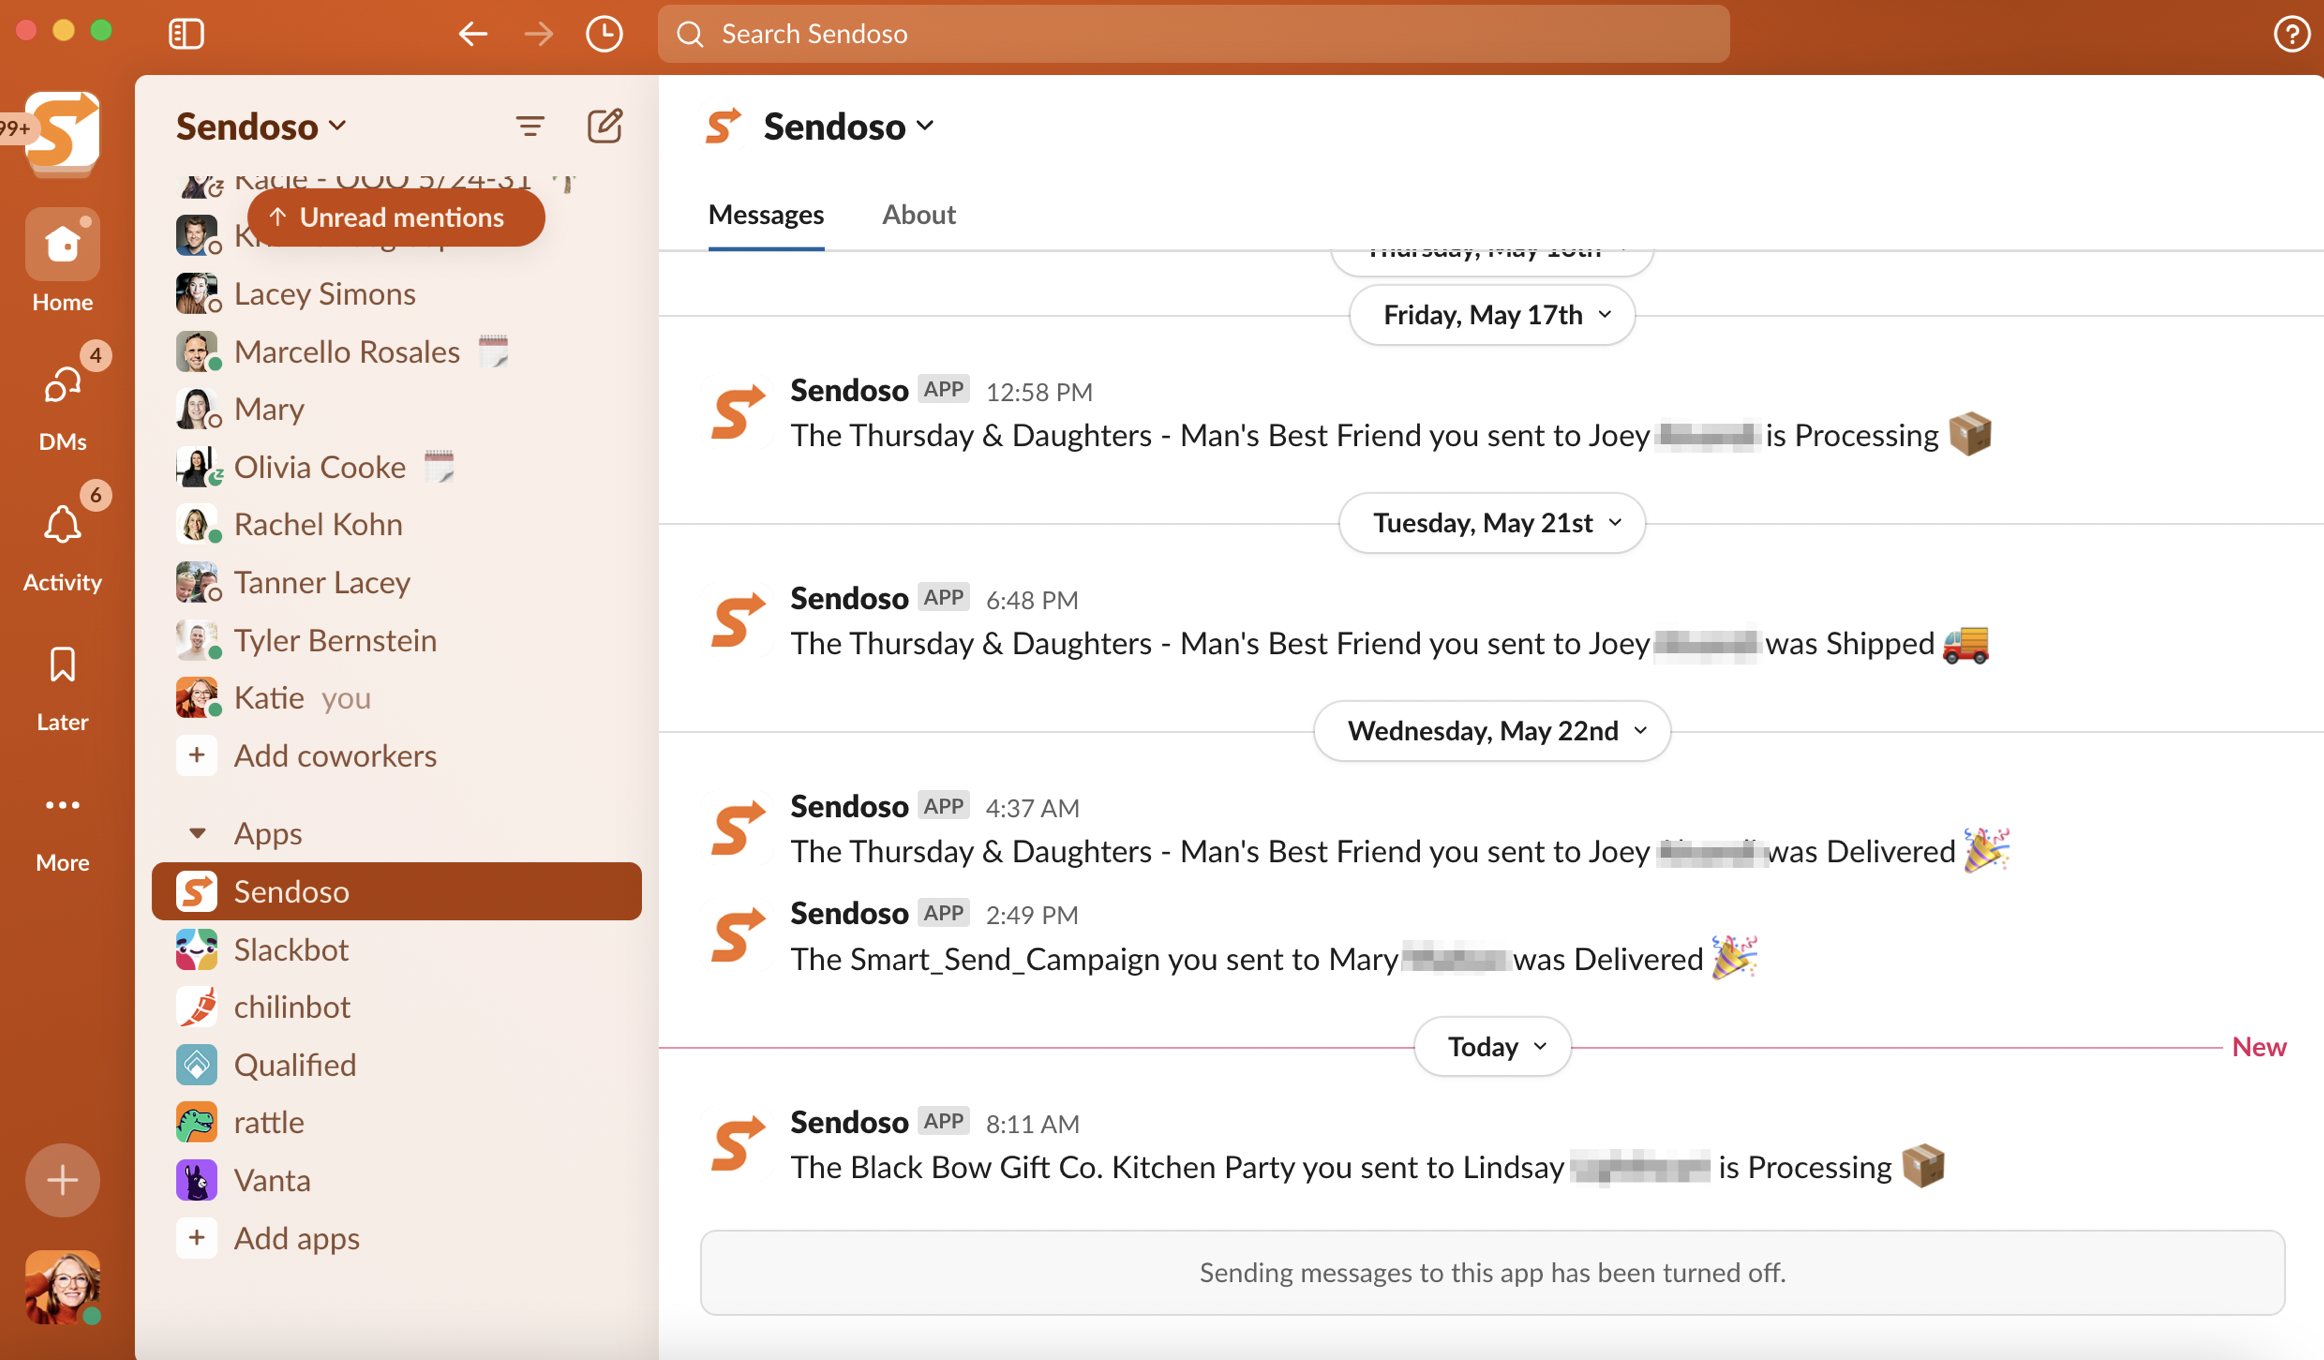Open Home in the left rail

coord(62,260)
